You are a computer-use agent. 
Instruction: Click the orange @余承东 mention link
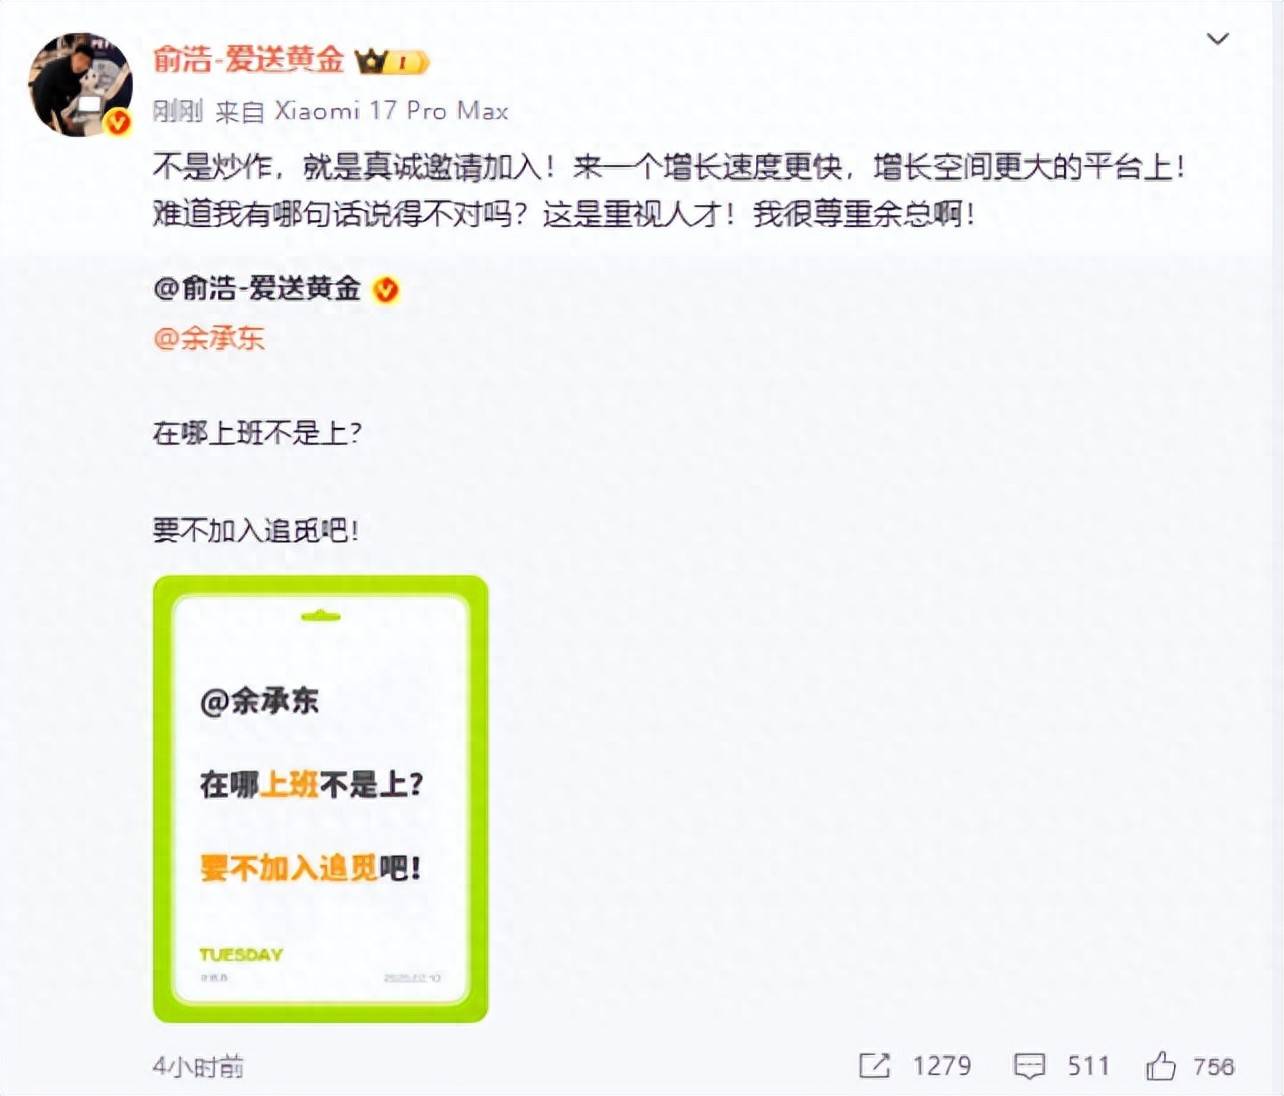209,338
